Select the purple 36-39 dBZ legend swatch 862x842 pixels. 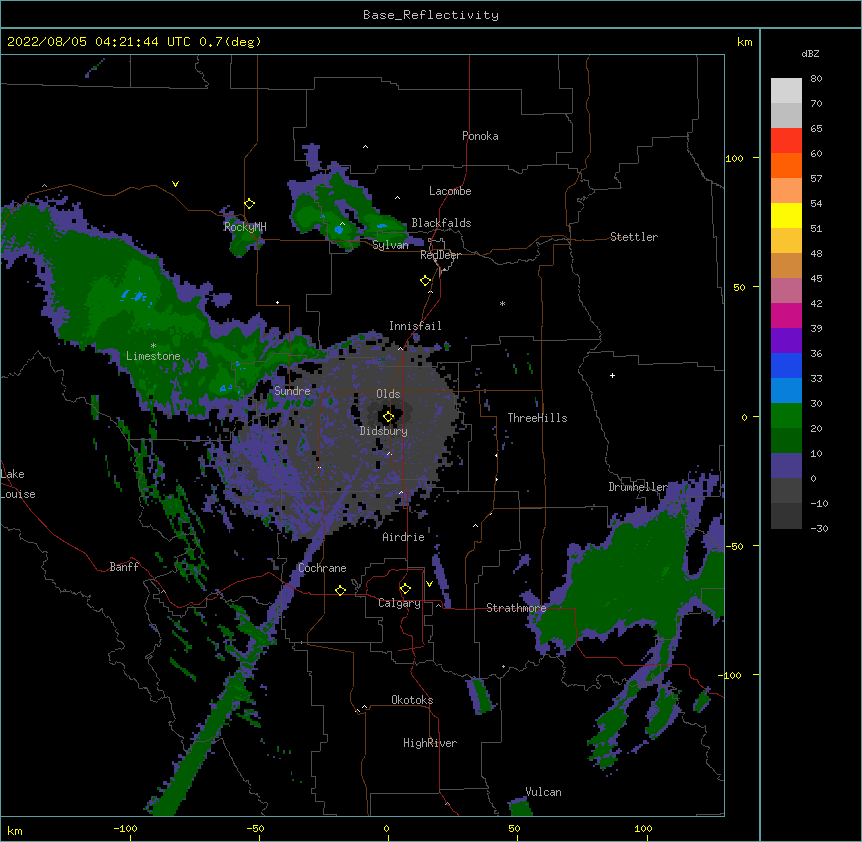pos(786,341)
